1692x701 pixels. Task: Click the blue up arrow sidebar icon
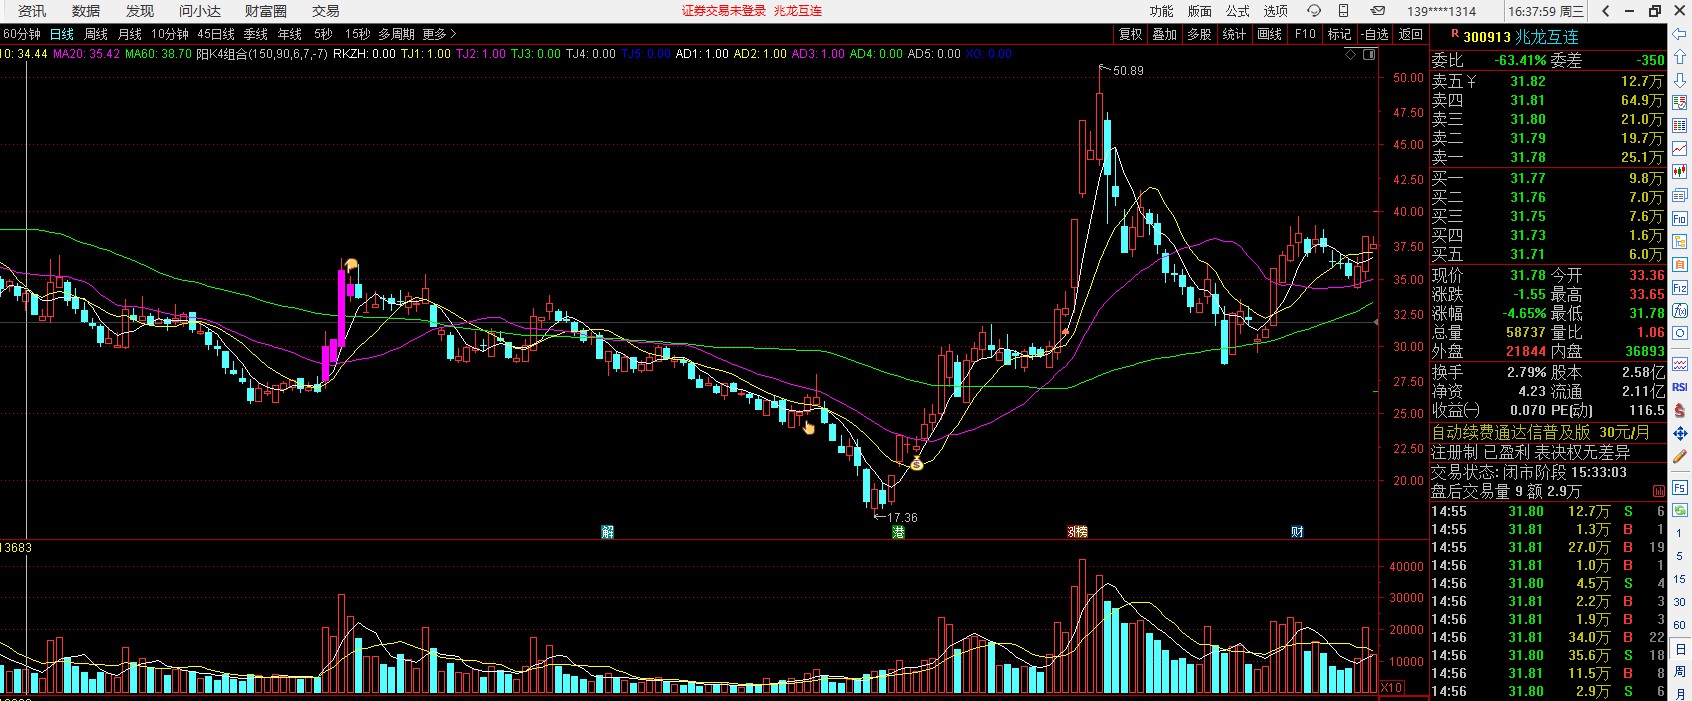pyautogui.click(x=1680, y=58)
